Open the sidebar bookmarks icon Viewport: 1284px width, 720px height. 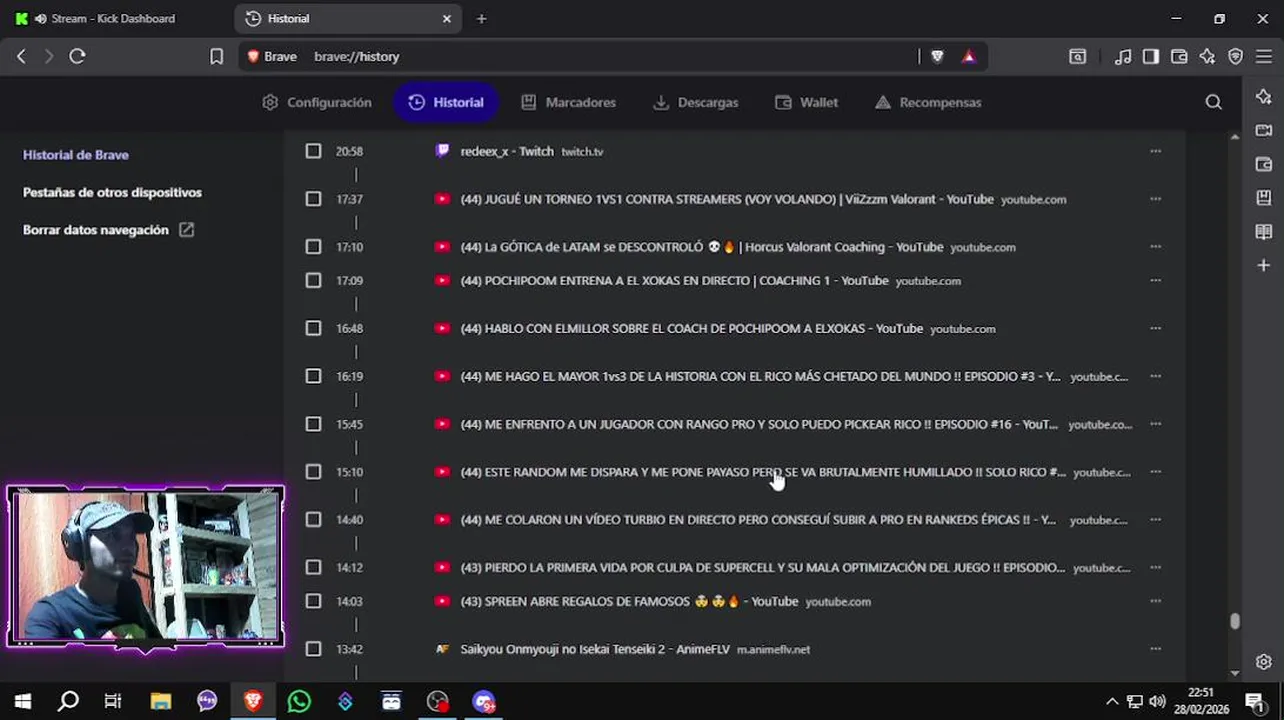click(1264, 198)
